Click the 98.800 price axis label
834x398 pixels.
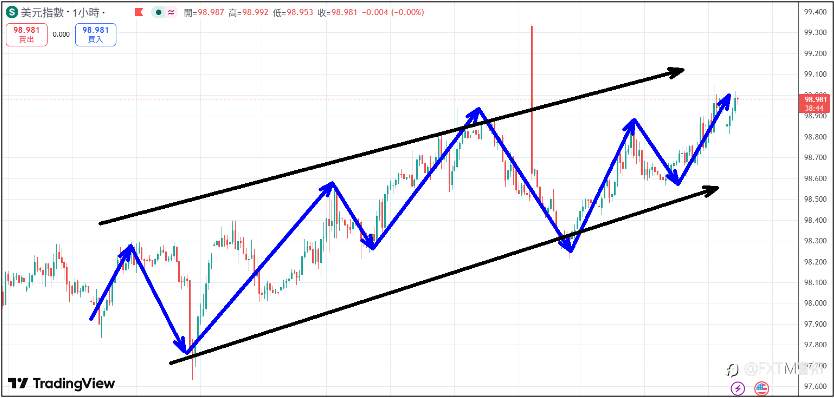click(815, 137)
